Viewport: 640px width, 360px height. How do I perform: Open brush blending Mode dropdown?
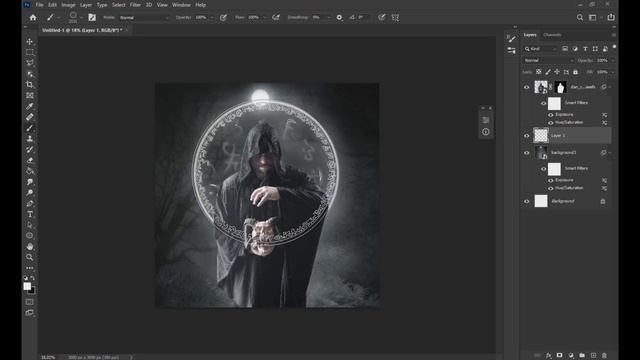tap(144, 18)
